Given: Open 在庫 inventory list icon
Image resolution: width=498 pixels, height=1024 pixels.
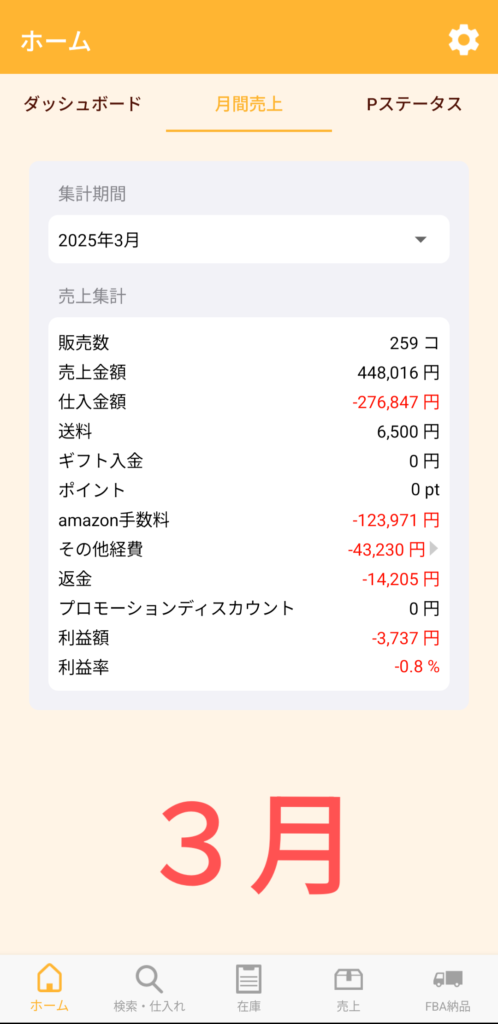Looking at the screenshot, I should point(249,979).
